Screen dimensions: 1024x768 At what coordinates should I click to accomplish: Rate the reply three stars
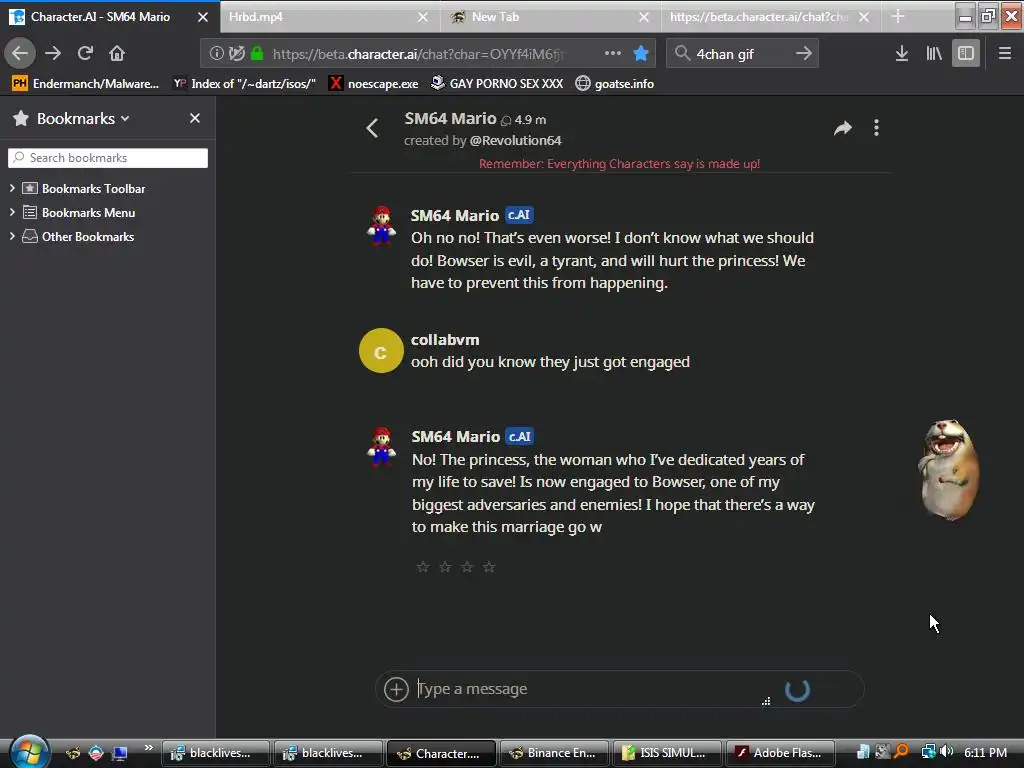(467, 567)
